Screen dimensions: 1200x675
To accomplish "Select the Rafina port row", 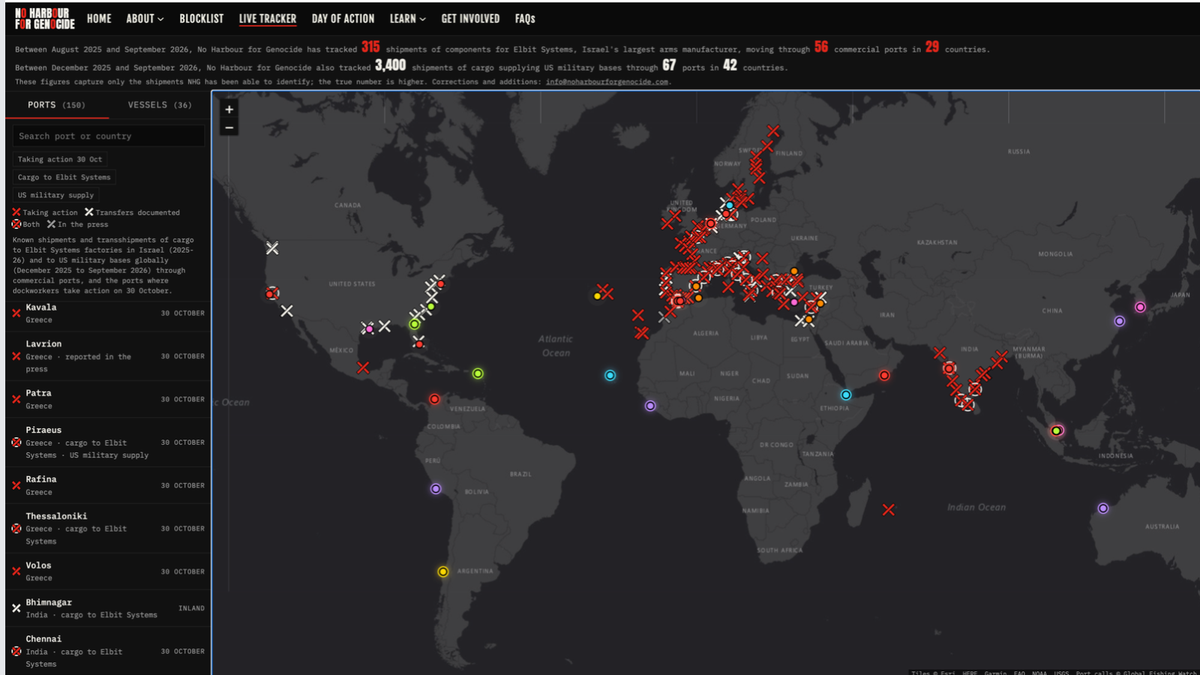I will click(x=108, y=485).
